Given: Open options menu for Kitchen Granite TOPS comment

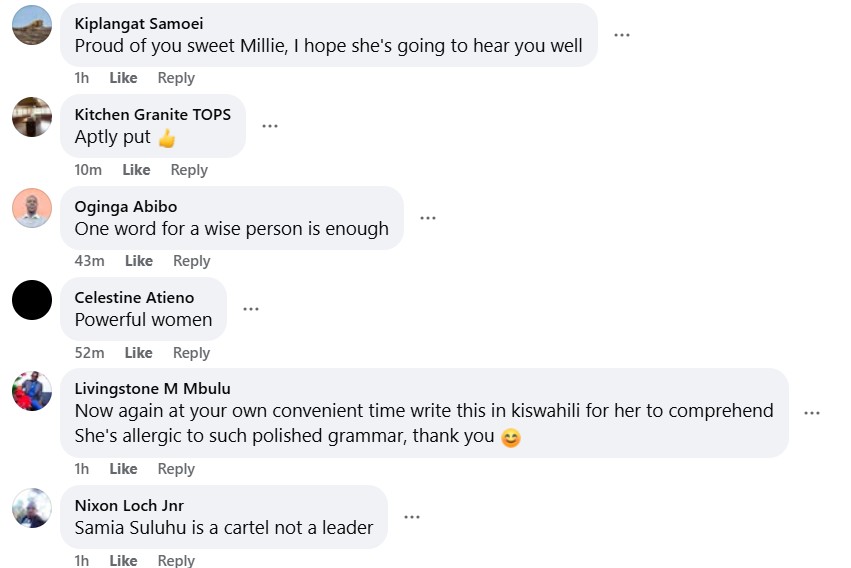Looking at the screenshot, I should 270,126.
